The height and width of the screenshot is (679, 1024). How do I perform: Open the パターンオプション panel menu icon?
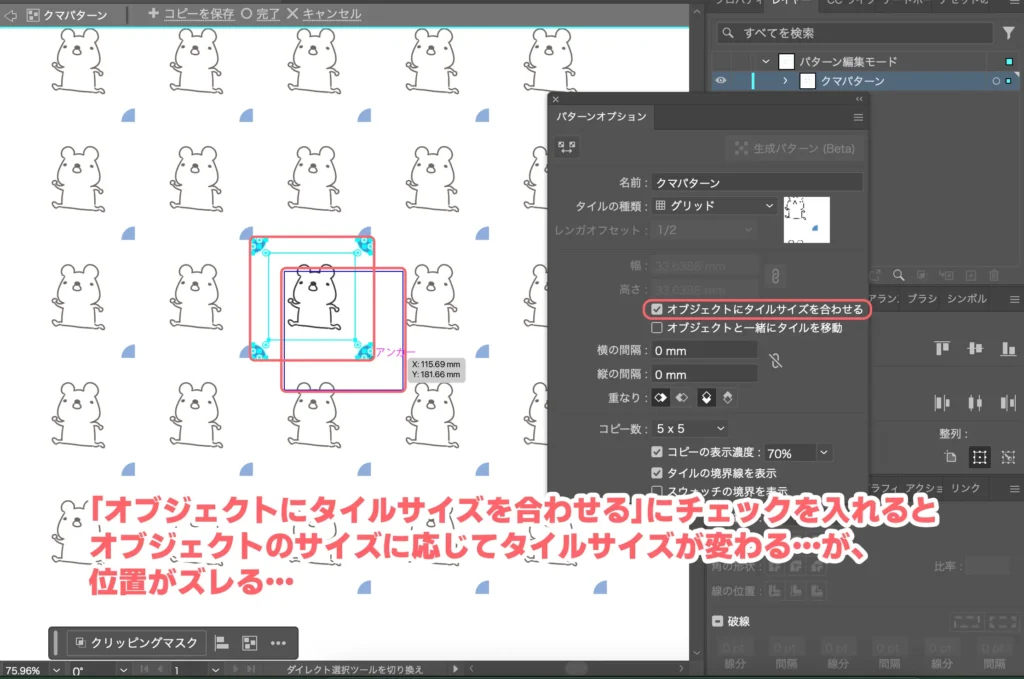(858, 117)
